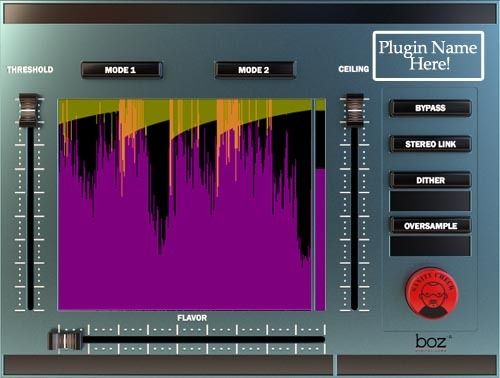The width and height of the screenshot is (500, 378).
Task: Open the dropdown box below DITHER
Action: [x=430, y=201]
